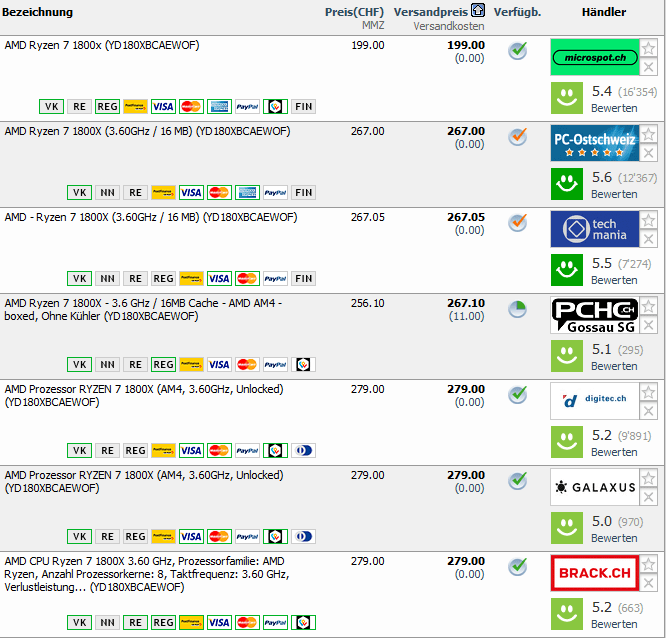Viewport: 666px width, 638px height.
Task: Click the Diners Club icon in digitec.ch row
Action: click(x=303, y=450)
